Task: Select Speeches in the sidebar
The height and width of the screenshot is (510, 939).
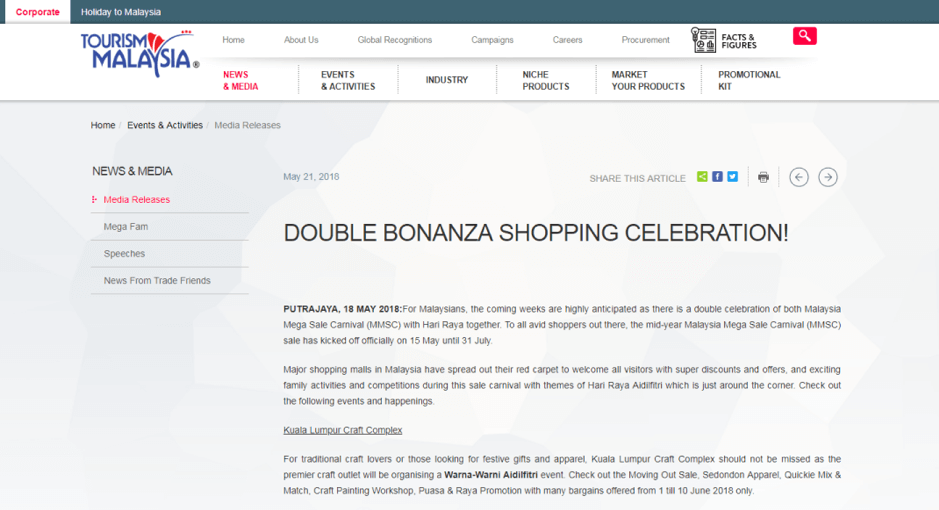Action: coord(124,254)
